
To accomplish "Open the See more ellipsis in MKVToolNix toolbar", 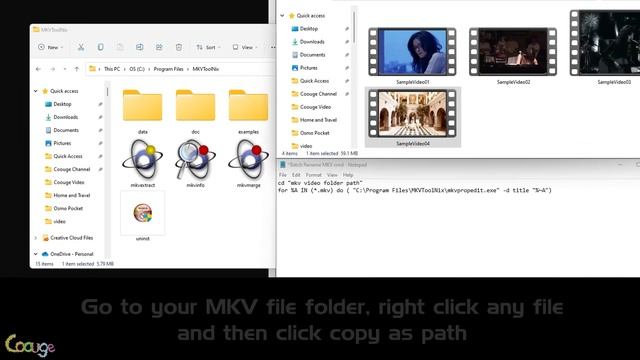I will tap(273, 47).
